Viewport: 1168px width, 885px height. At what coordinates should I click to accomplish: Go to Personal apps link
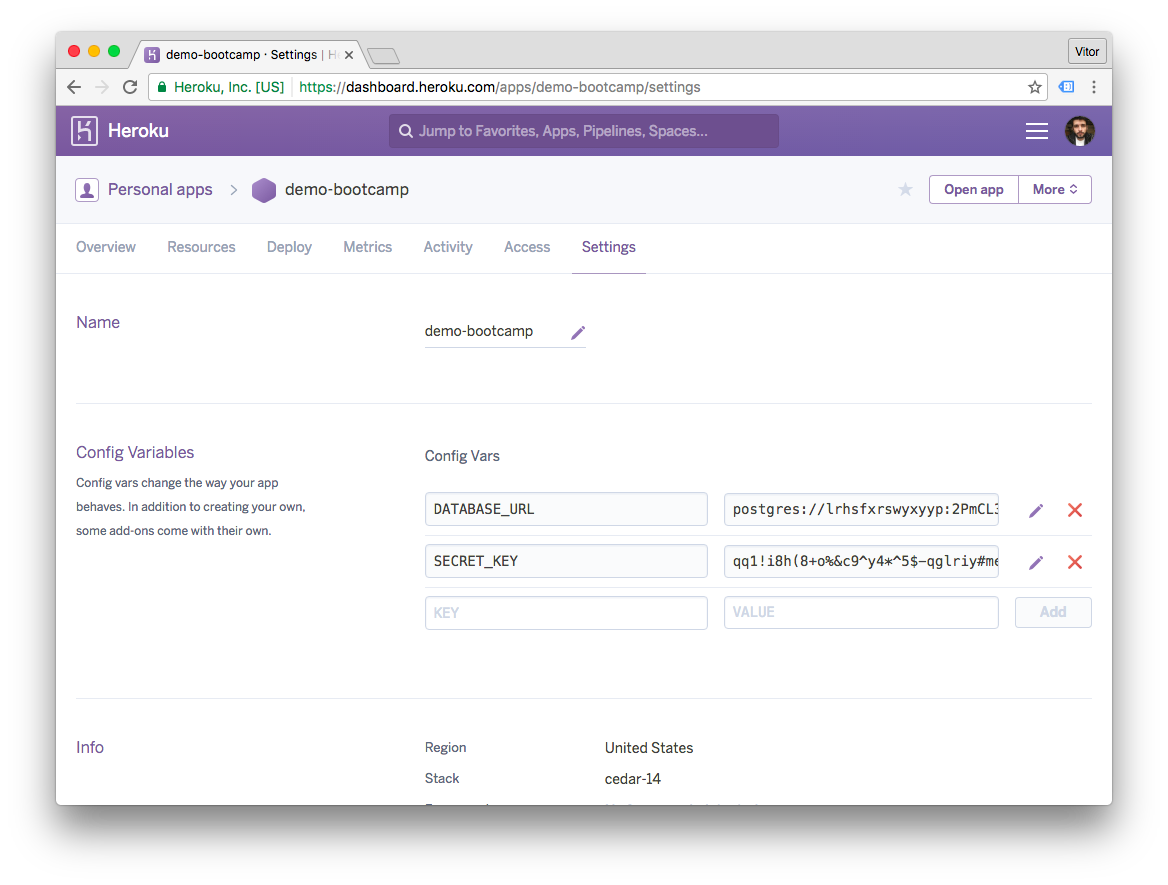pyautogui.click(x=160, y=190)
